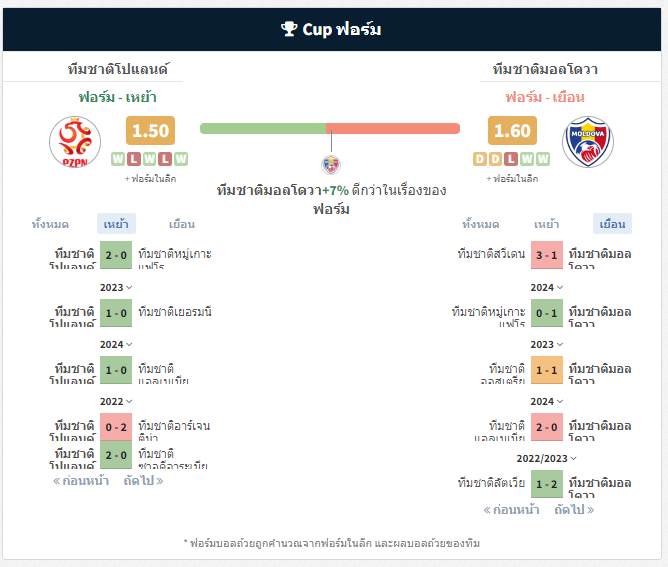Click the small Moldova badge under form bar
This screenshot has height=567, width=668.
tap(331, 164)
